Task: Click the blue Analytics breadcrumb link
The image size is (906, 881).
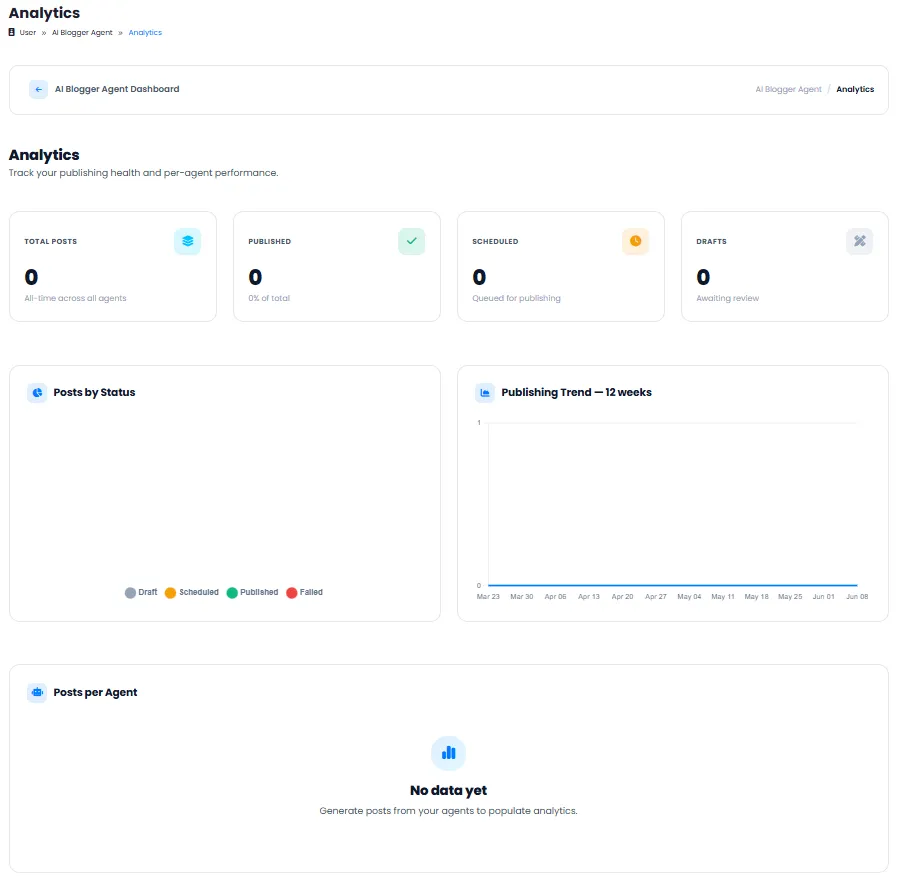Action: click(145, 33)
